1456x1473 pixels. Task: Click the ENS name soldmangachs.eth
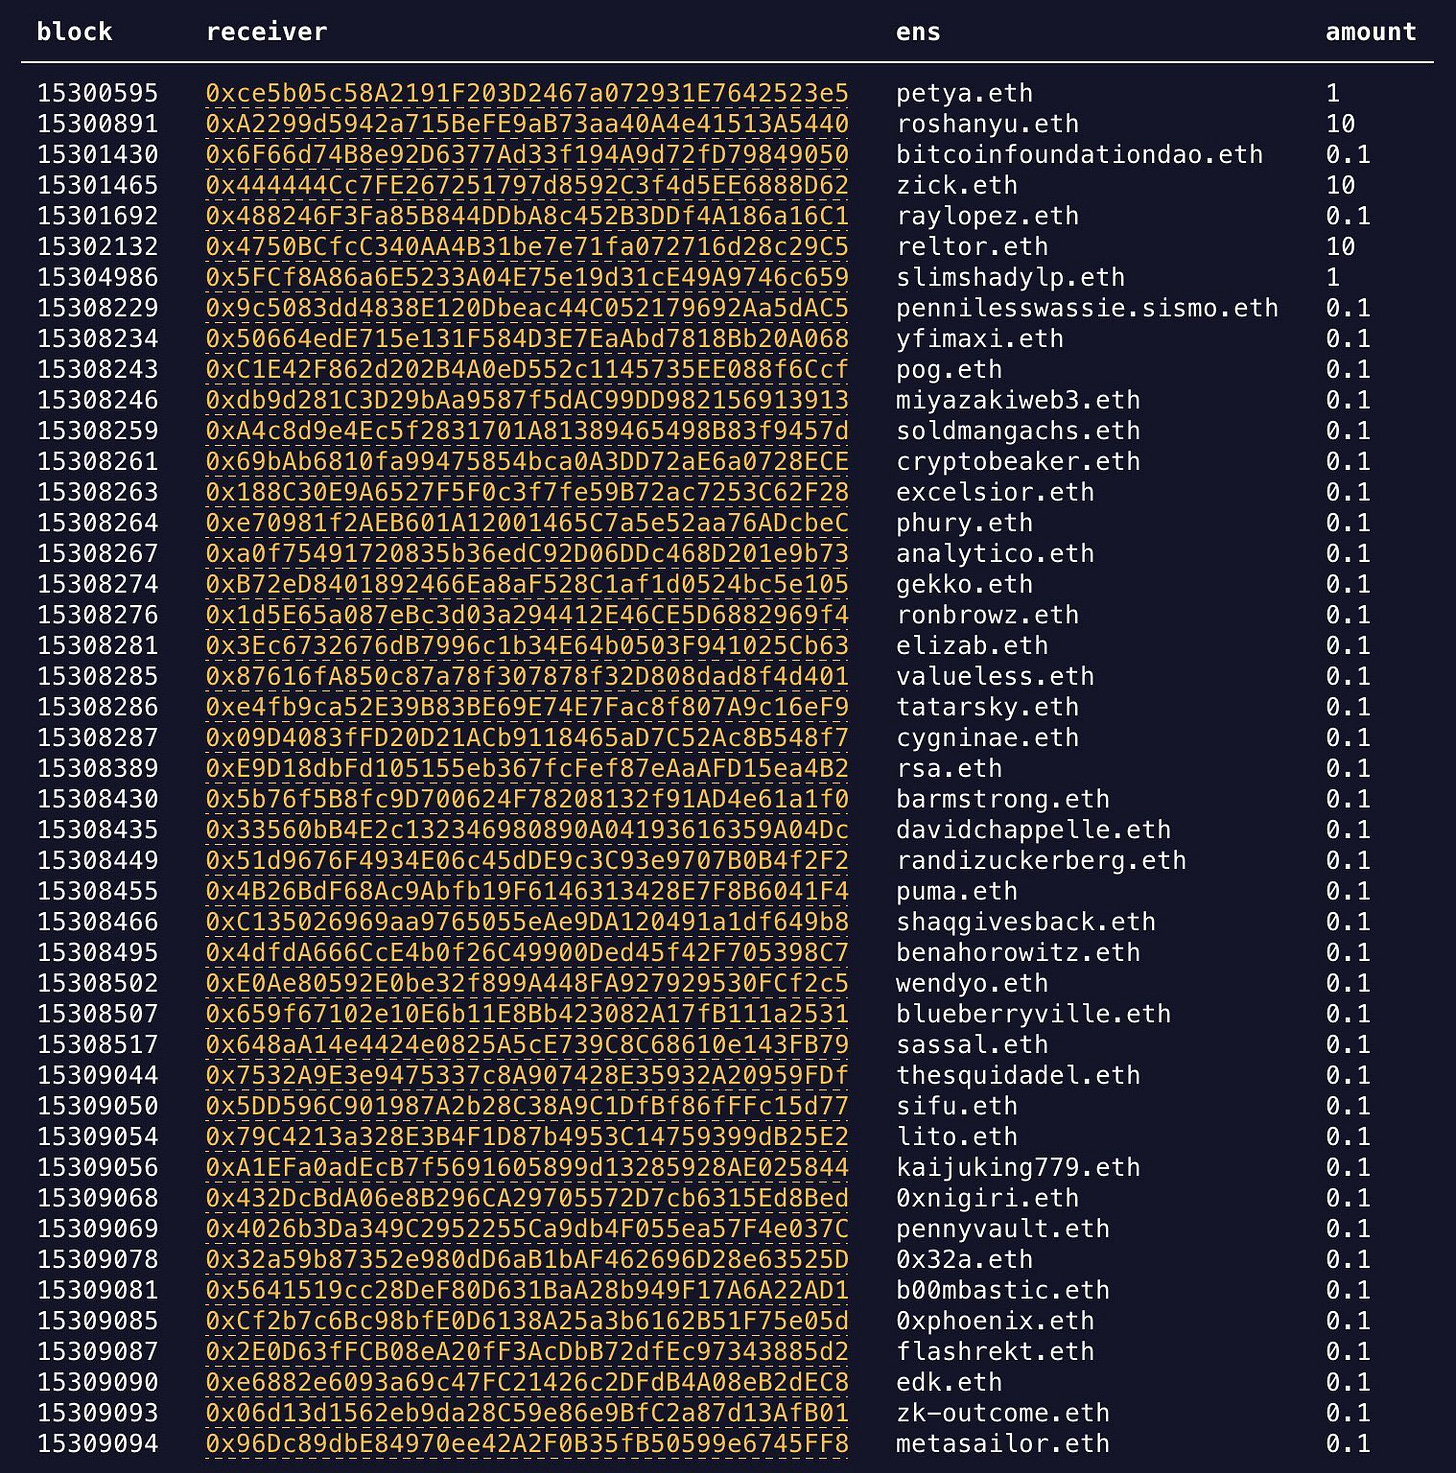click(1018, 431)
